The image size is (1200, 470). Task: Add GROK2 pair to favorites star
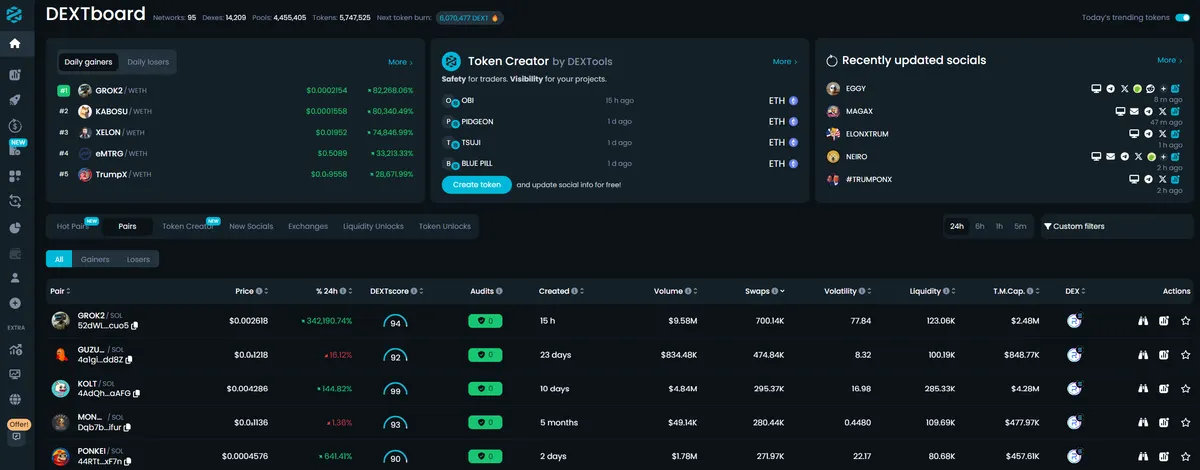pos(1186,321)
